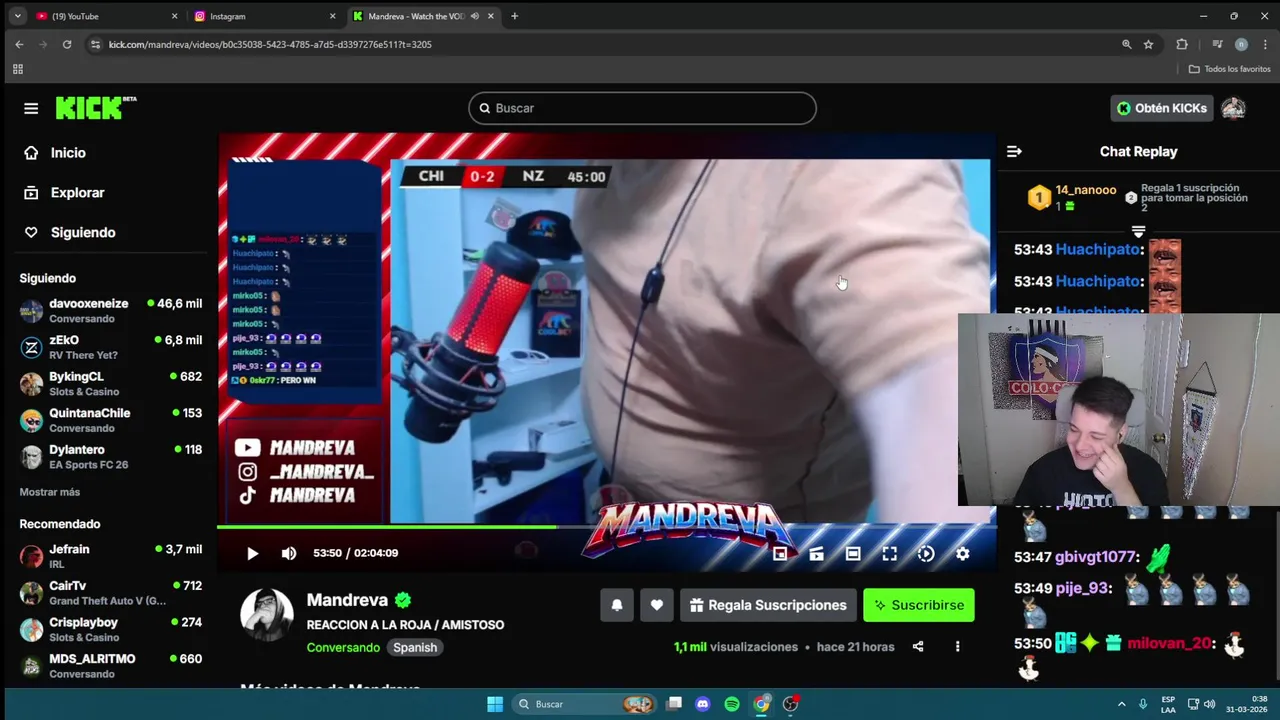Click milovan_20 username in chat

pyautogui.click(x=1169, y=644)
